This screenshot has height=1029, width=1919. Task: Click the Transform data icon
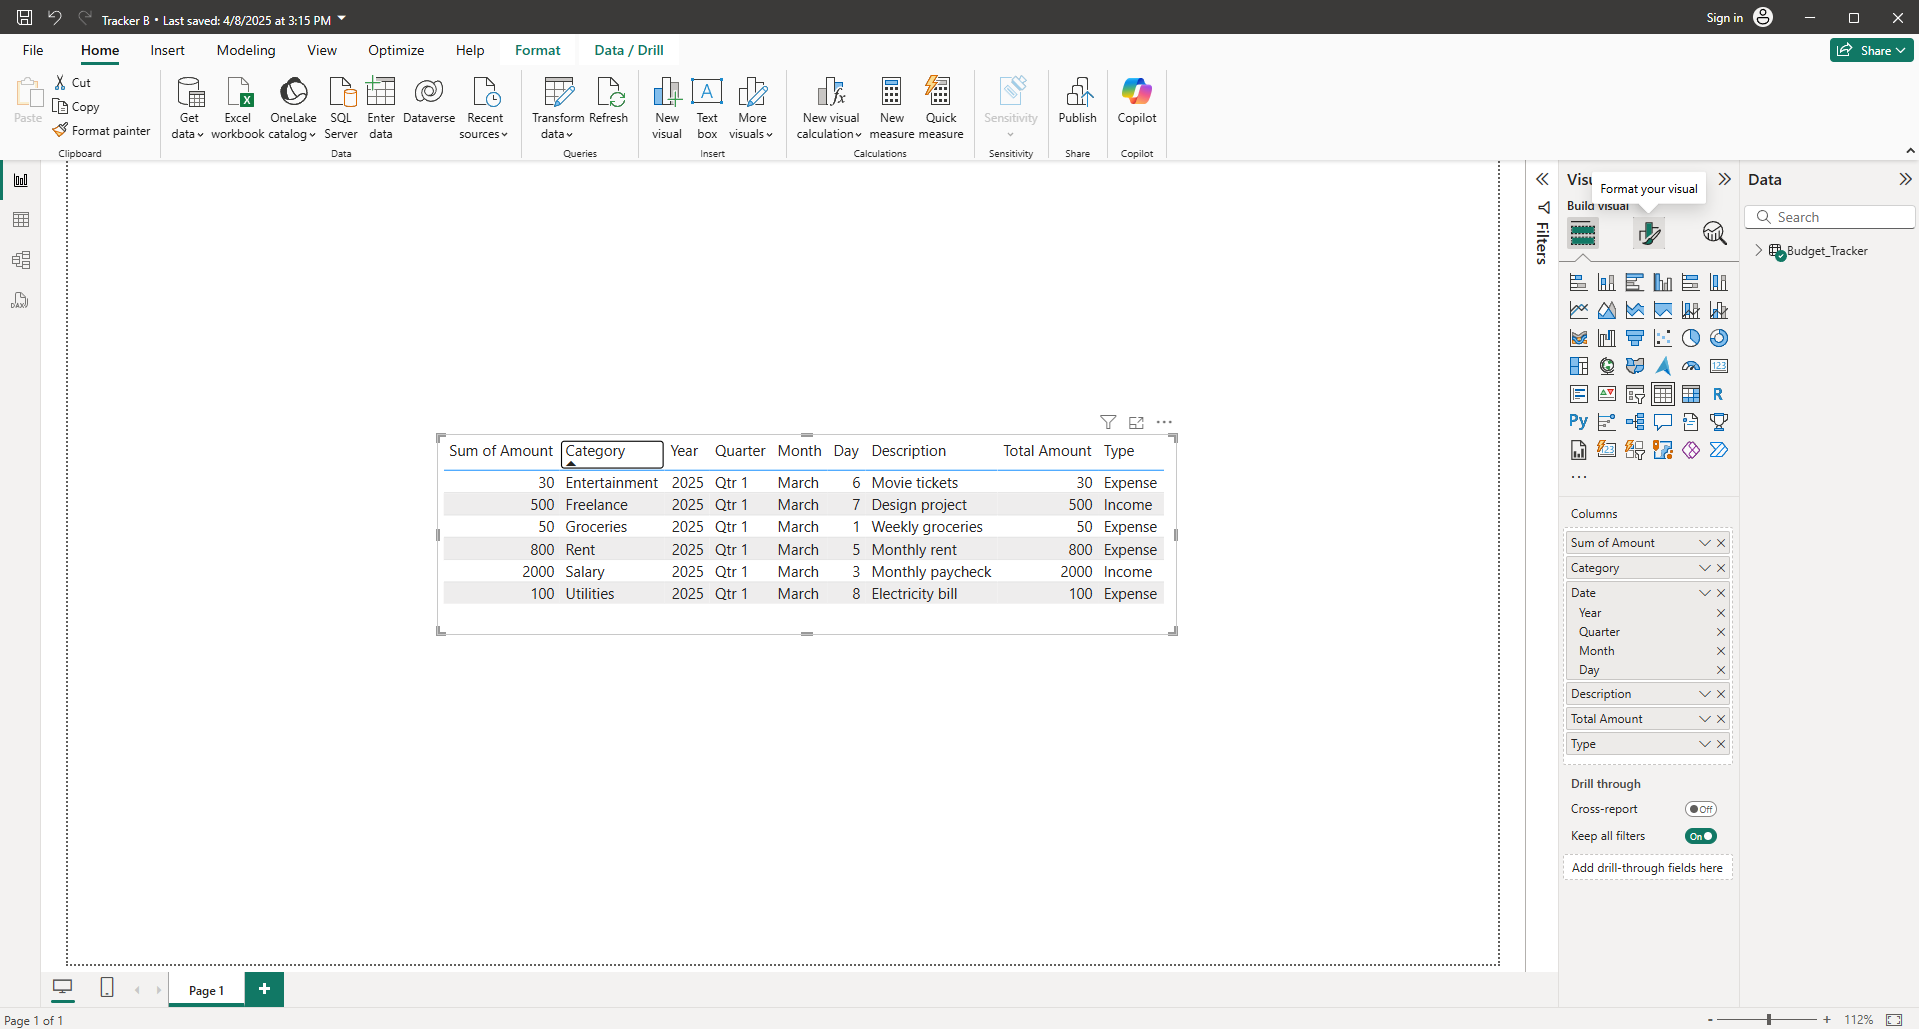tap(558, 94)
